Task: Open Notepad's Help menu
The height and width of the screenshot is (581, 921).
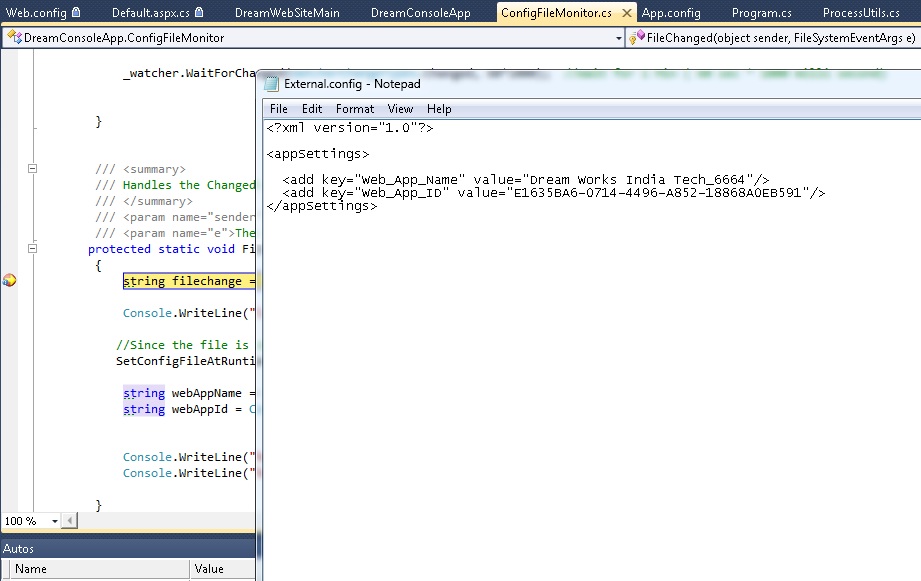Action: pyautogui.click(x=439, y=109)
